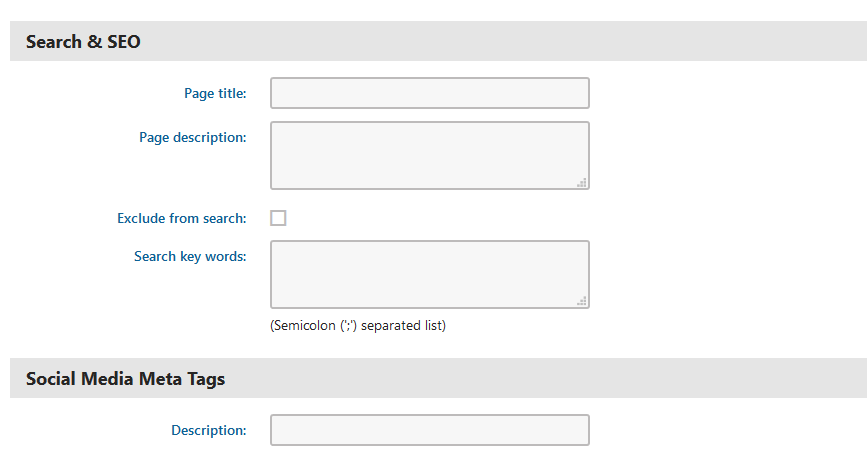Click the Description label under Social Media
The height and width of the screenshot is (465, 867).
208,430
